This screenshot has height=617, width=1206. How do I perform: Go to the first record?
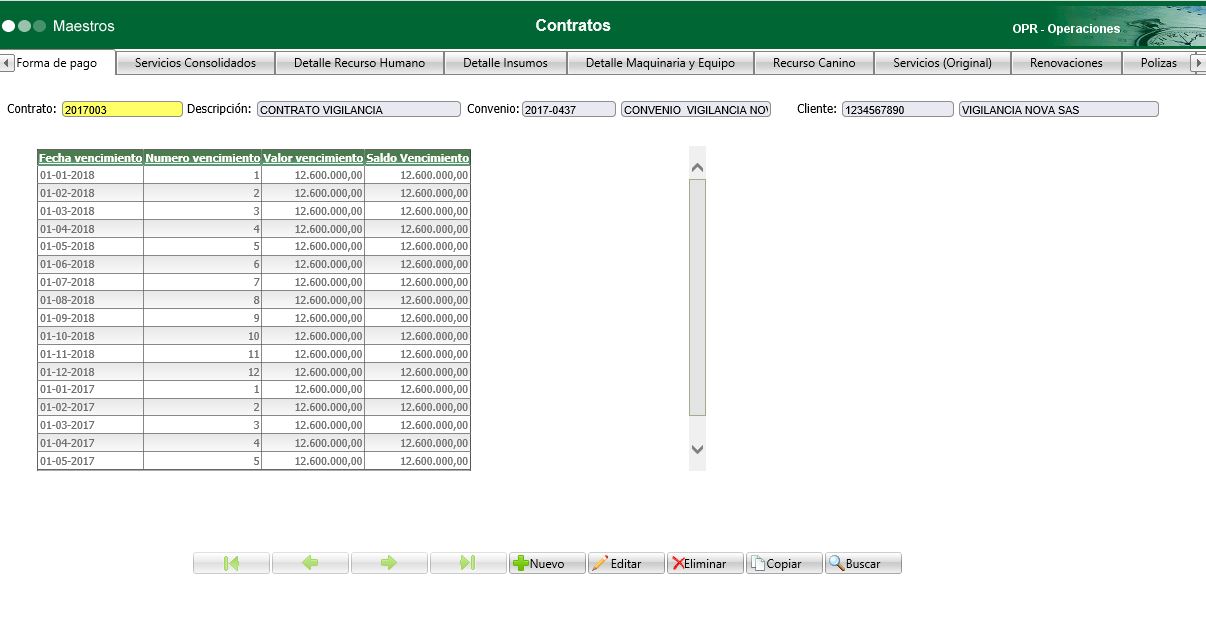tap(231, 563)
